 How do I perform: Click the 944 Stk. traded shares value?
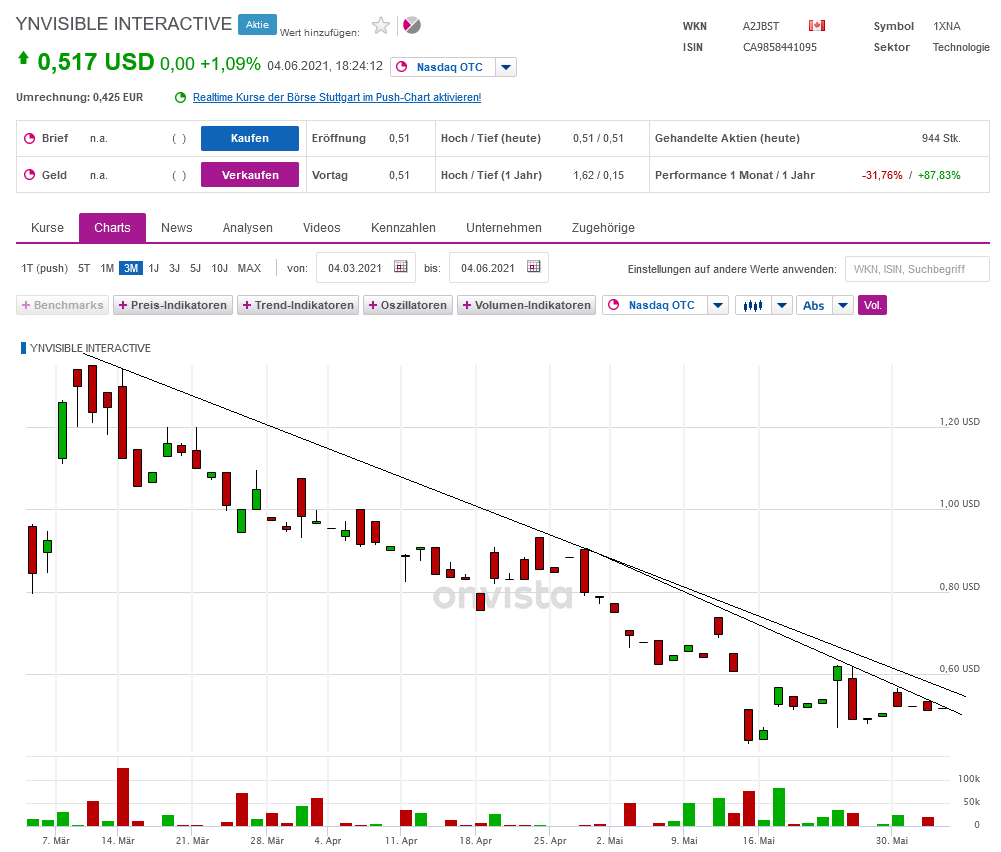[x=941, y=138]
